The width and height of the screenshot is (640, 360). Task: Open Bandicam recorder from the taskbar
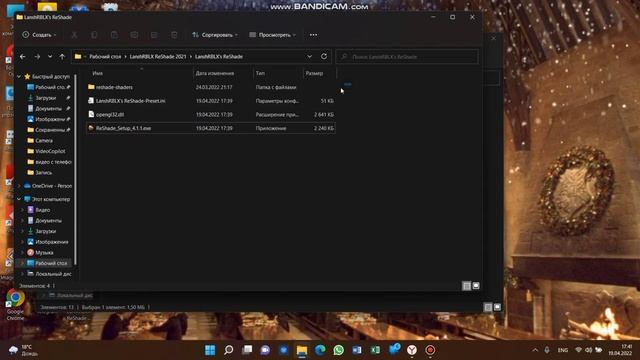click(430, 350)
